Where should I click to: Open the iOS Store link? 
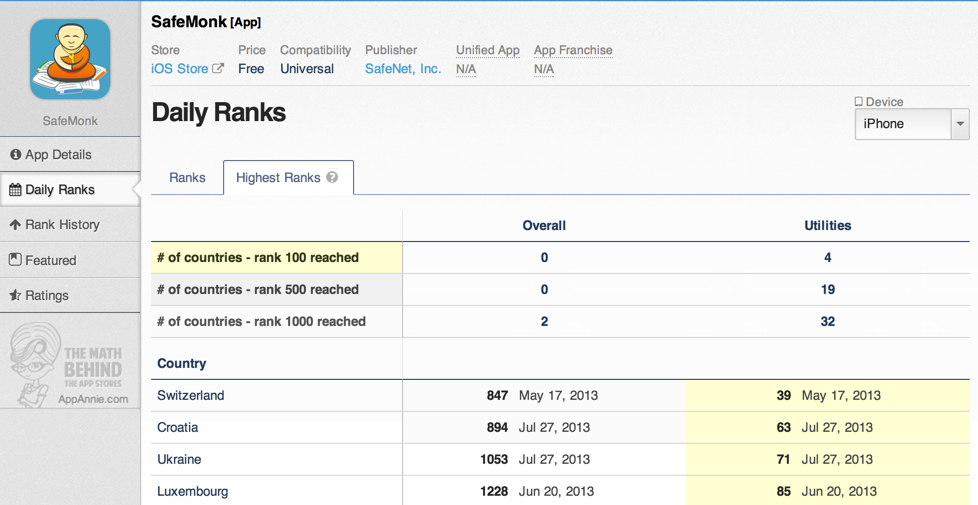(x=179, y=69)
